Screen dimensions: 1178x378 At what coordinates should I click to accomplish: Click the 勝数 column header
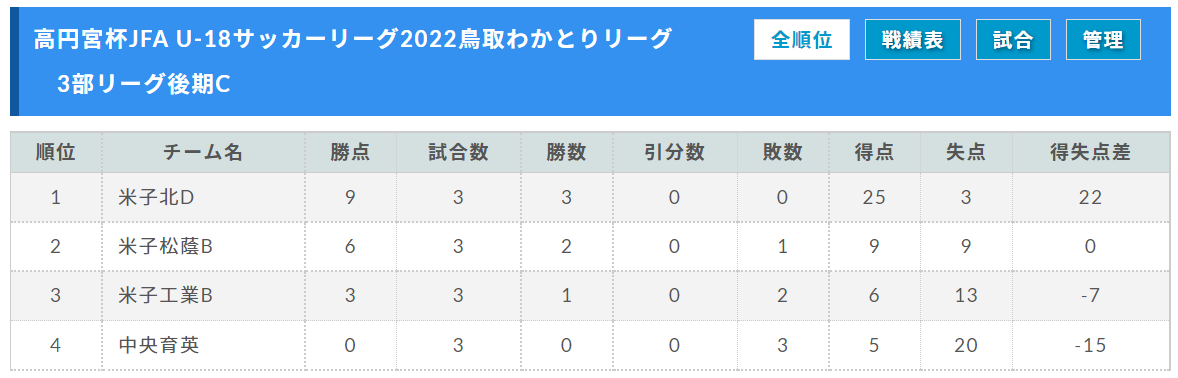566,153
